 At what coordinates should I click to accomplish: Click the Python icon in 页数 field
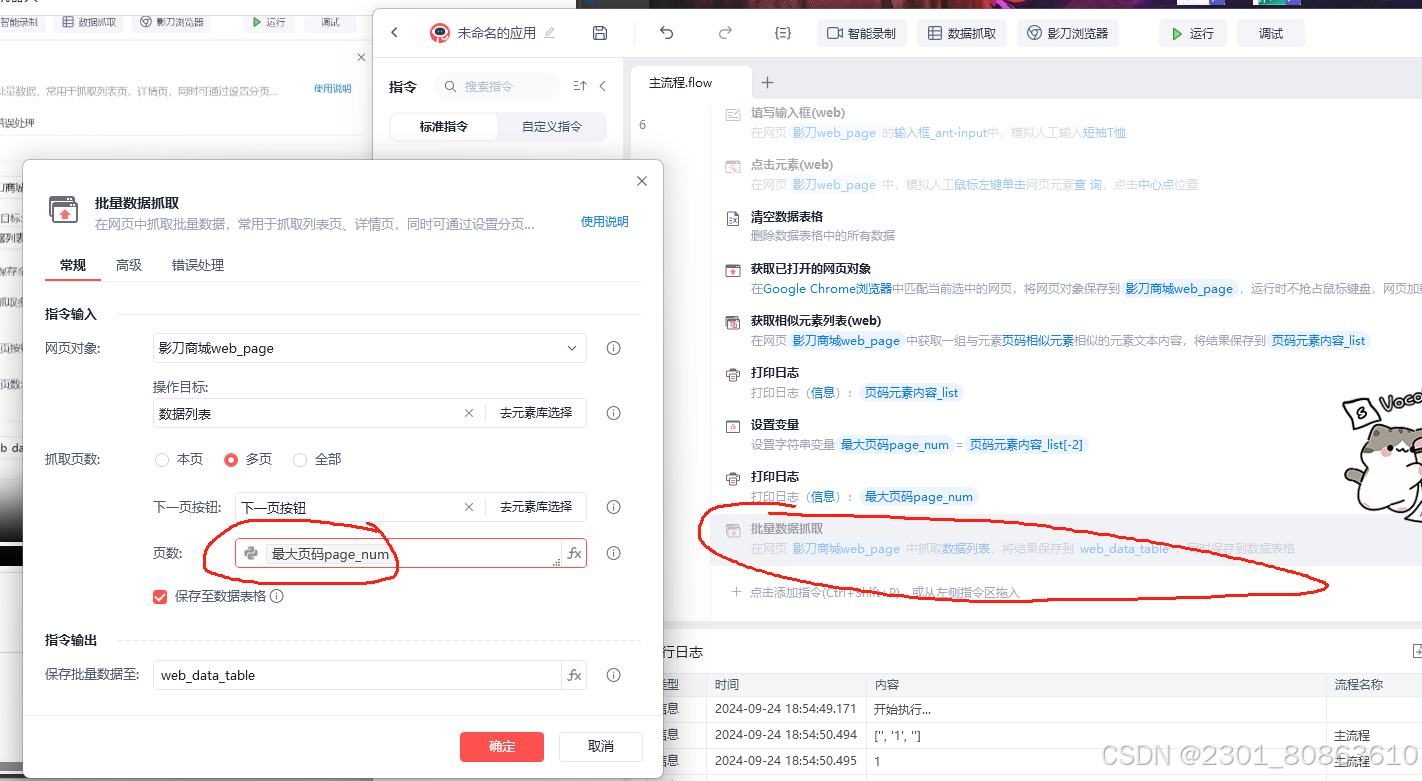point(251,553)
